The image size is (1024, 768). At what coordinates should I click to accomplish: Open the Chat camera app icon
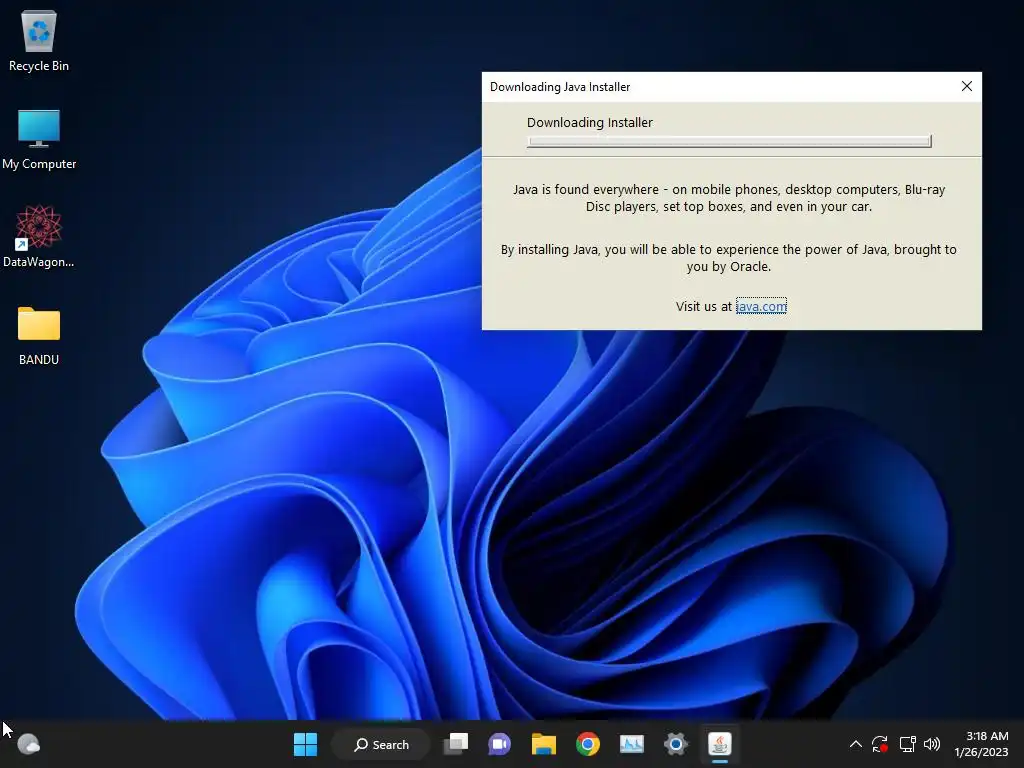click(500, 744)
